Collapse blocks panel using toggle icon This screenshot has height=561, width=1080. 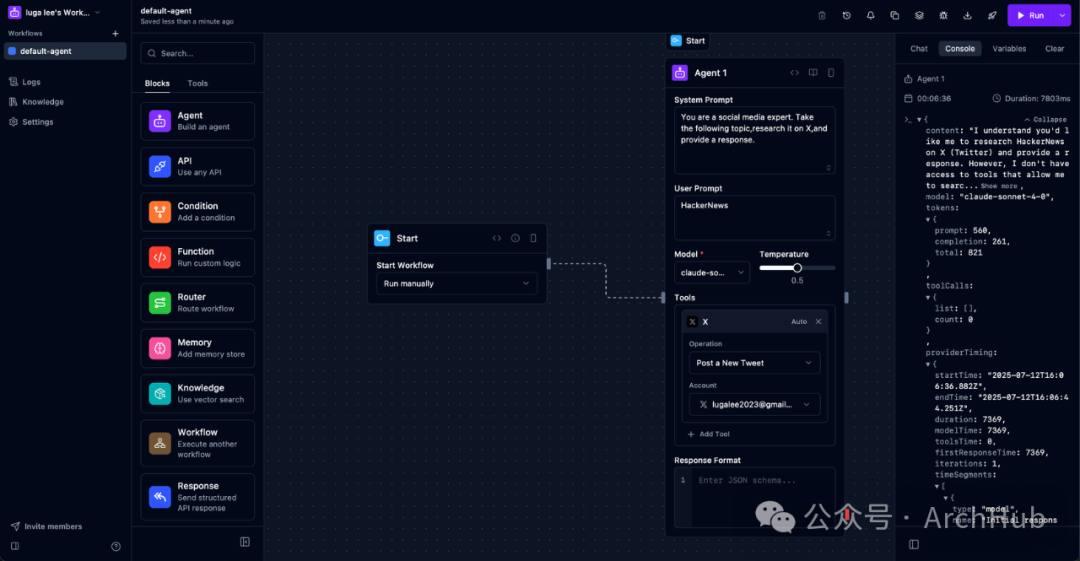245,542
